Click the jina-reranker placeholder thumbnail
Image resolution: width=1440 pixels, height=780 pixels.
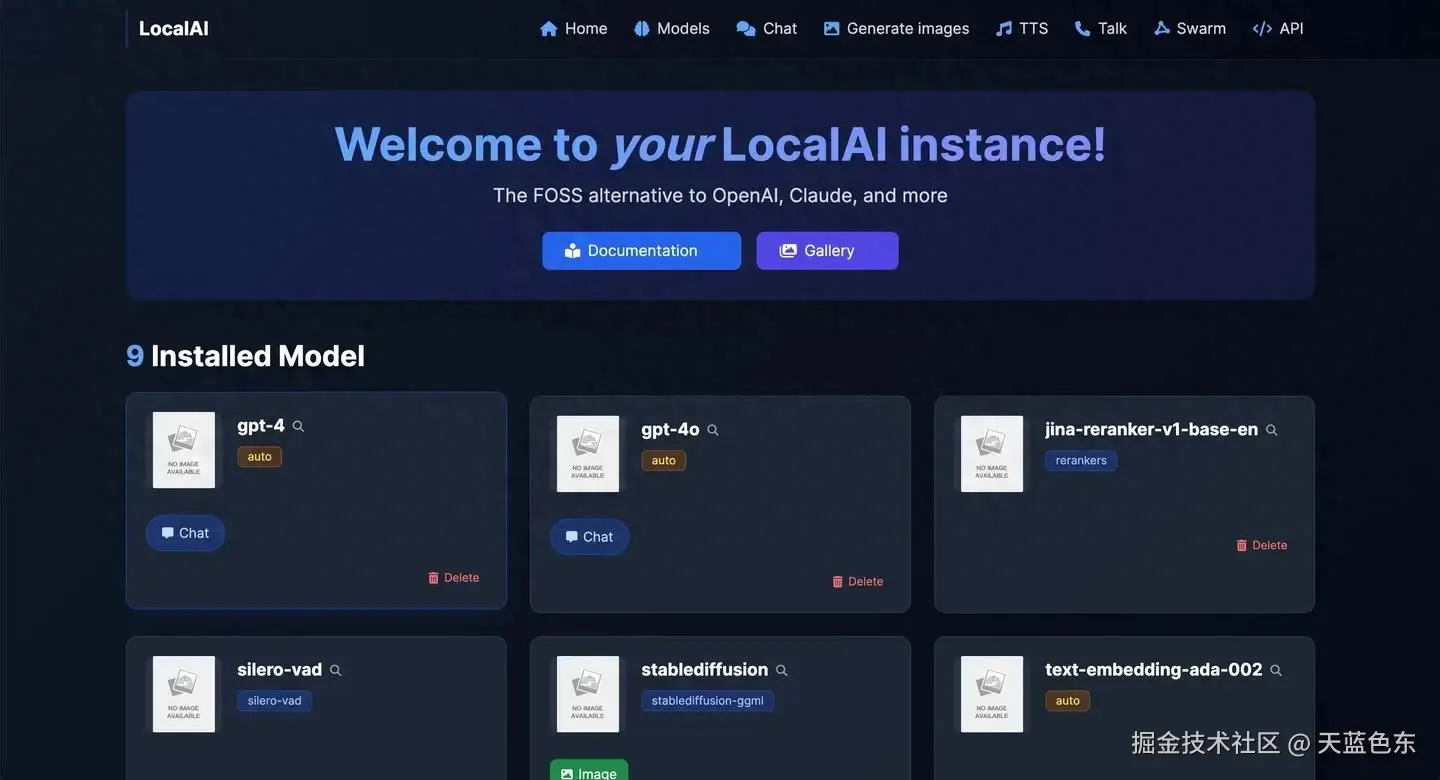(x=992, y=454)
